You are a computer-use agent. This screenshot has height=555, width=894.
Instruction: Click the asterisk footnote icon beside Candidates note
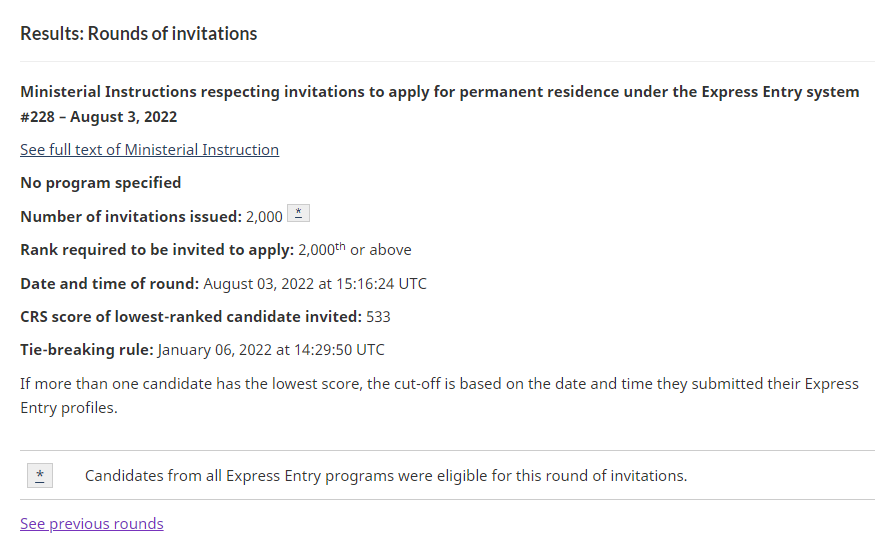[40, 475]
